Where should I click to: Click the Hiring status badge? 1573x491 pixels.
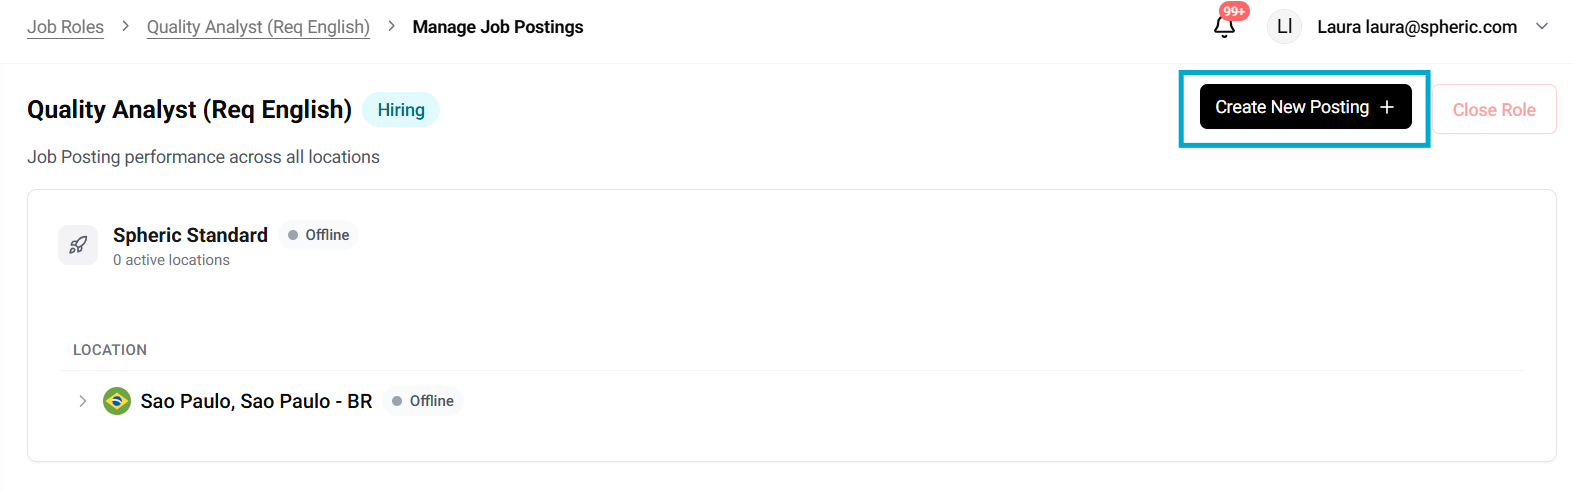(401, 110)
